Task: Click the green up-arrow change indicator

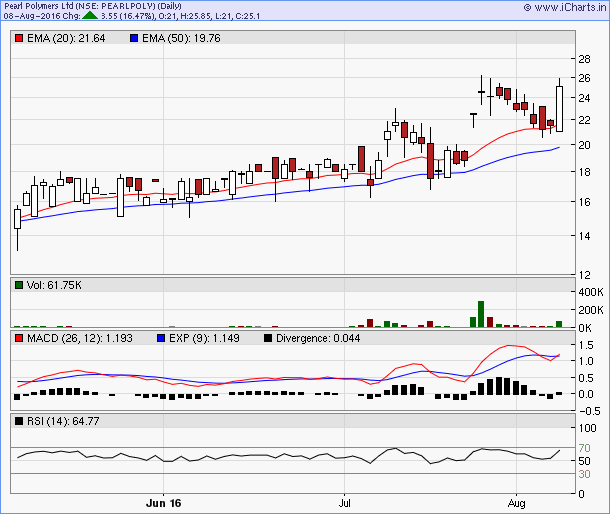Action: (x=90, y=16)
